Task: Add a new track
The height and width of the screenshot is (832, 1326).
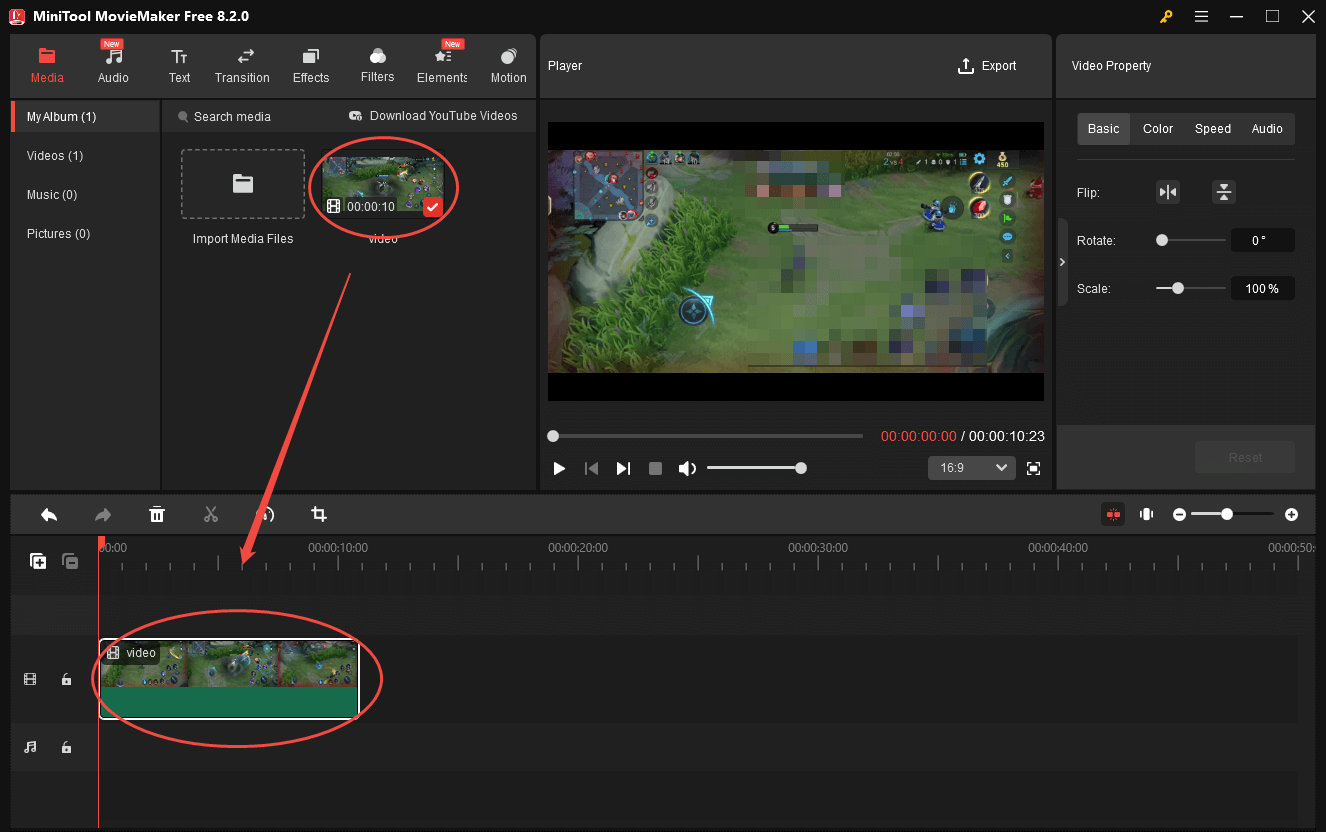Action: [38, 562]
